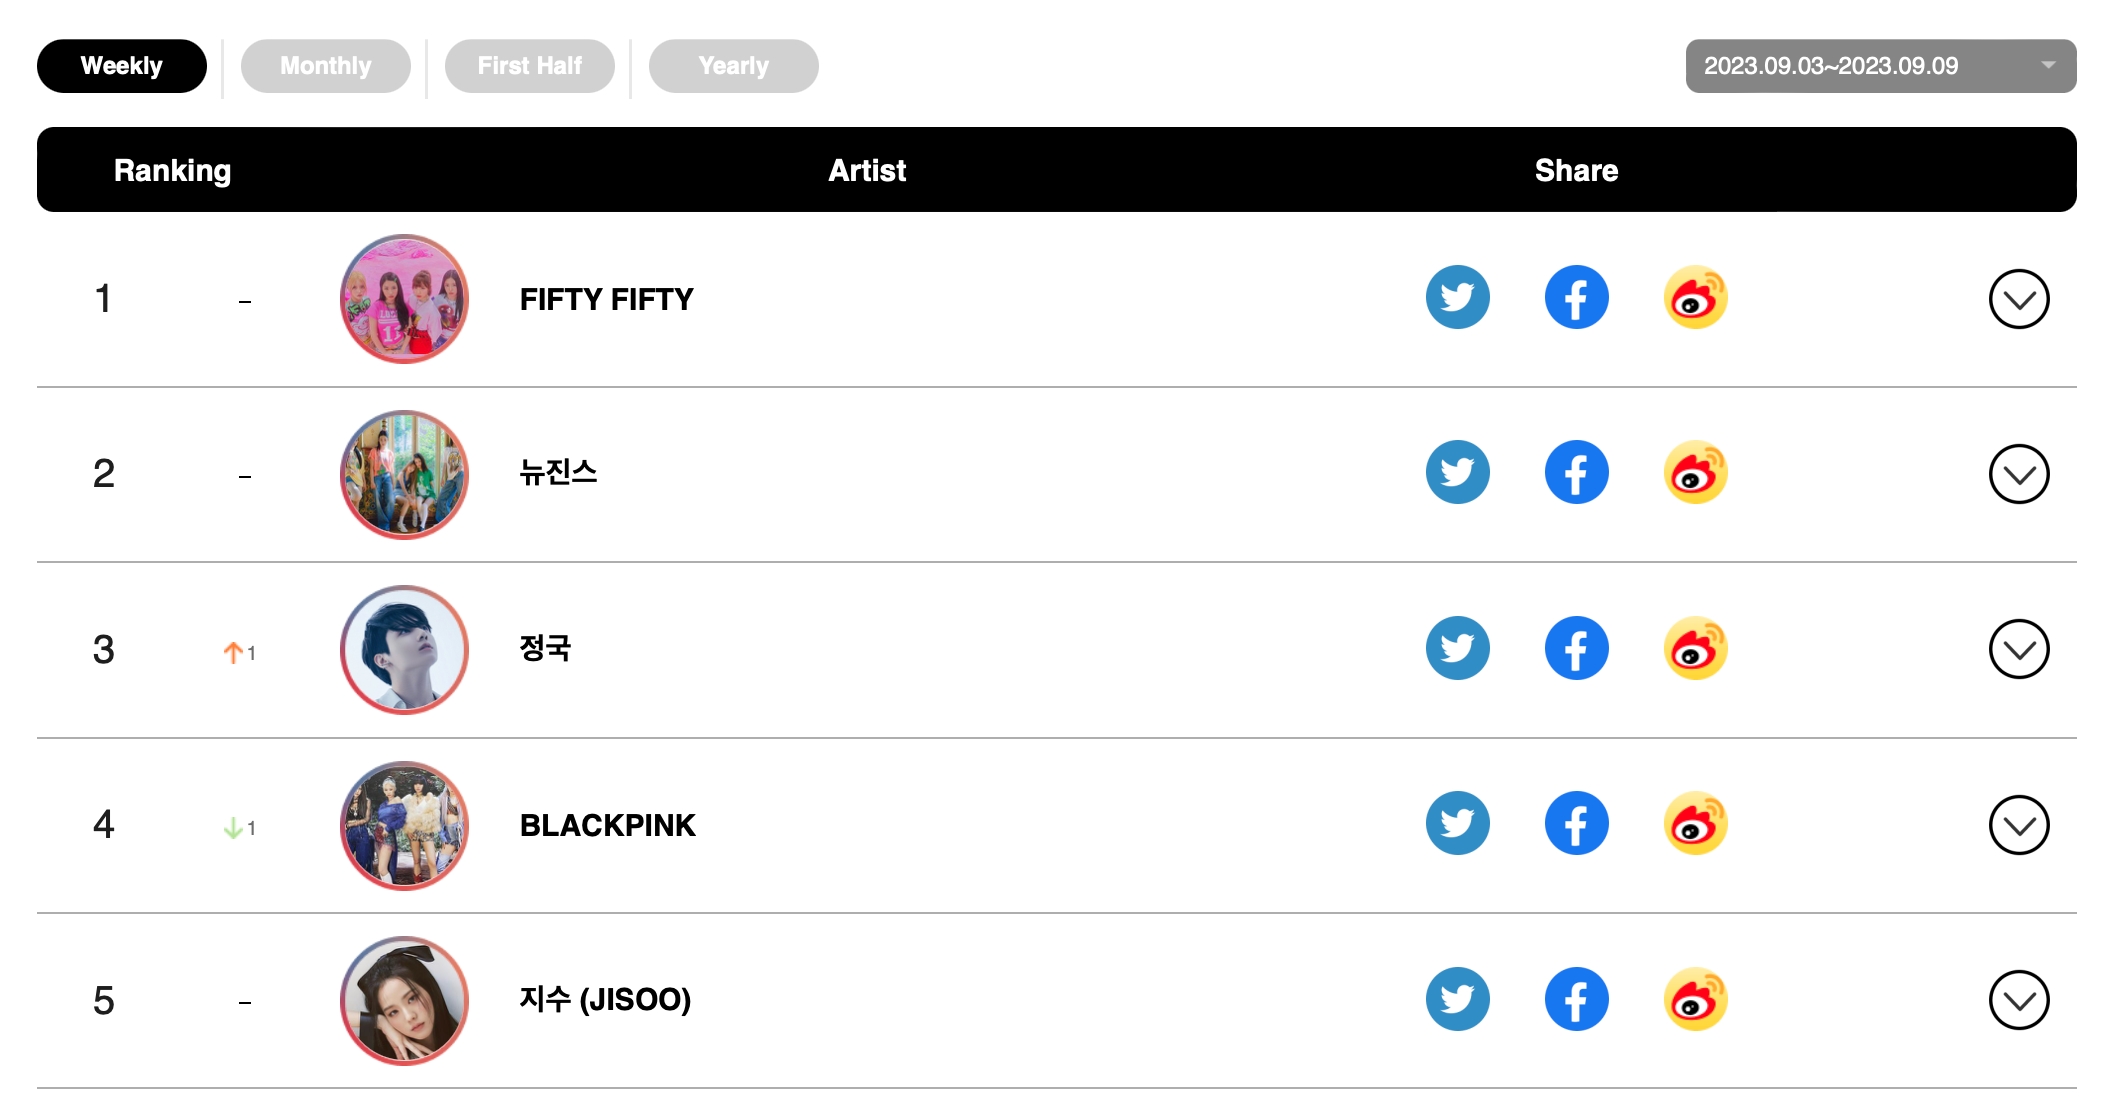
Task: Share 뉴진스 on Twitter
Action: 1457,473
